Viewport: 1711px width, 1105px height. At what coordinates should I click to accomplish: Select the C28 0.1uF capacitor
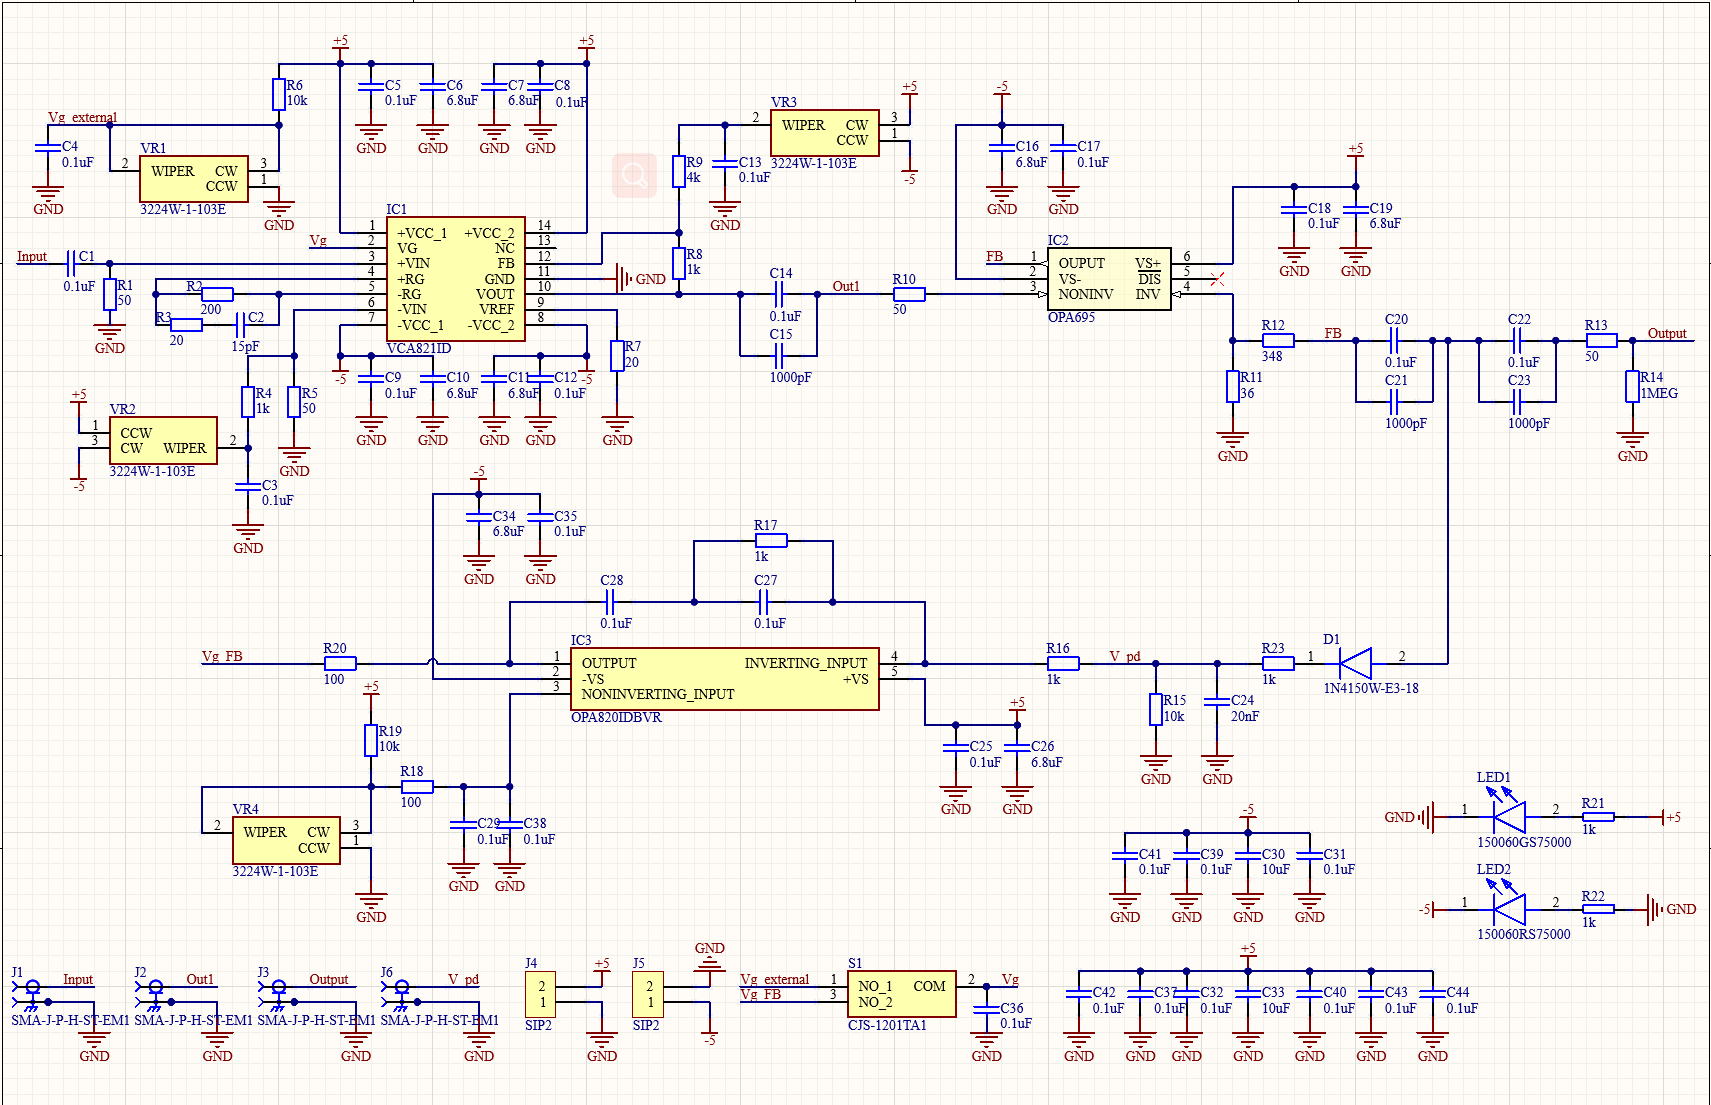610,602
